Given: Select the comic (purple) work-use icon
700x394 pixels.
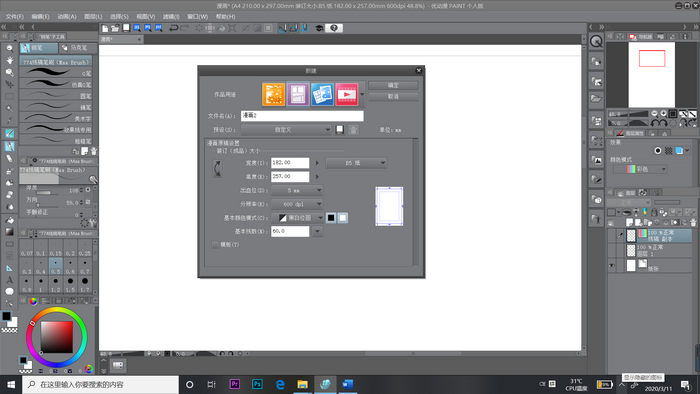Looking at the screenshot, I should [298, 94].
